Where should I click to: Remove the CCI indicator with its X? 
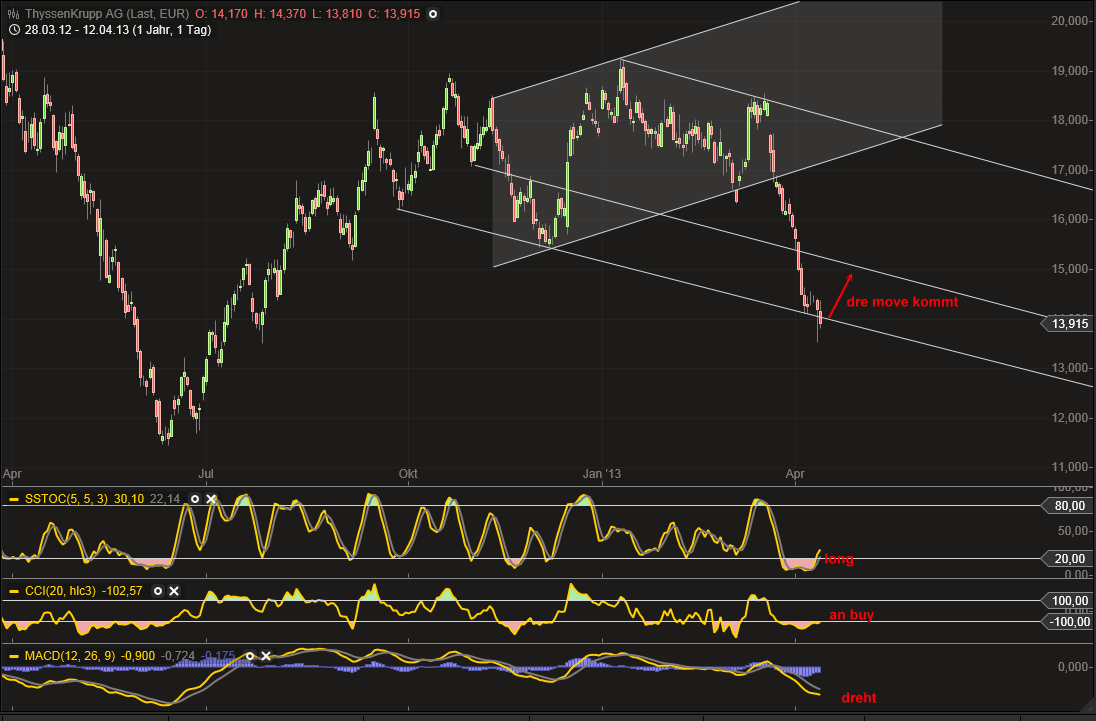[174, 591]
